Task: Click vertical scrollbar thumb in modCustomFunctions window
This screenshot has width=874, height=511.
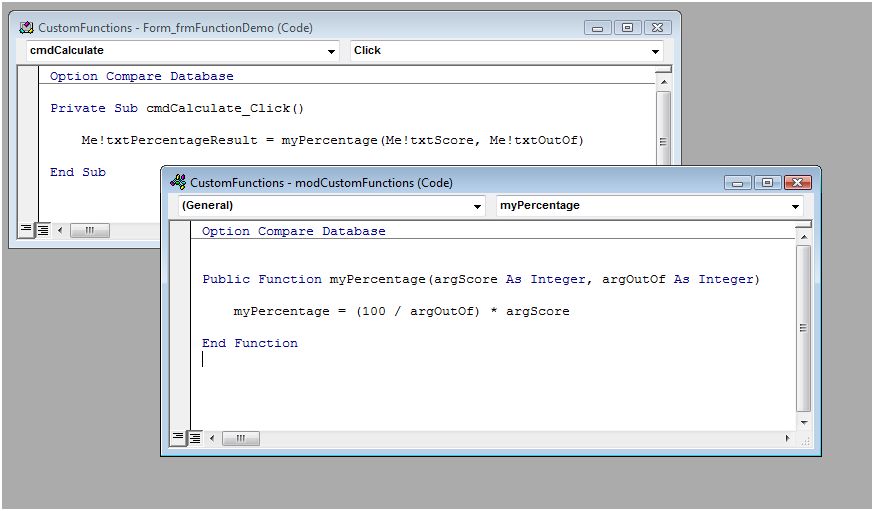Action: pyautogui.click(x=804, y=328)
